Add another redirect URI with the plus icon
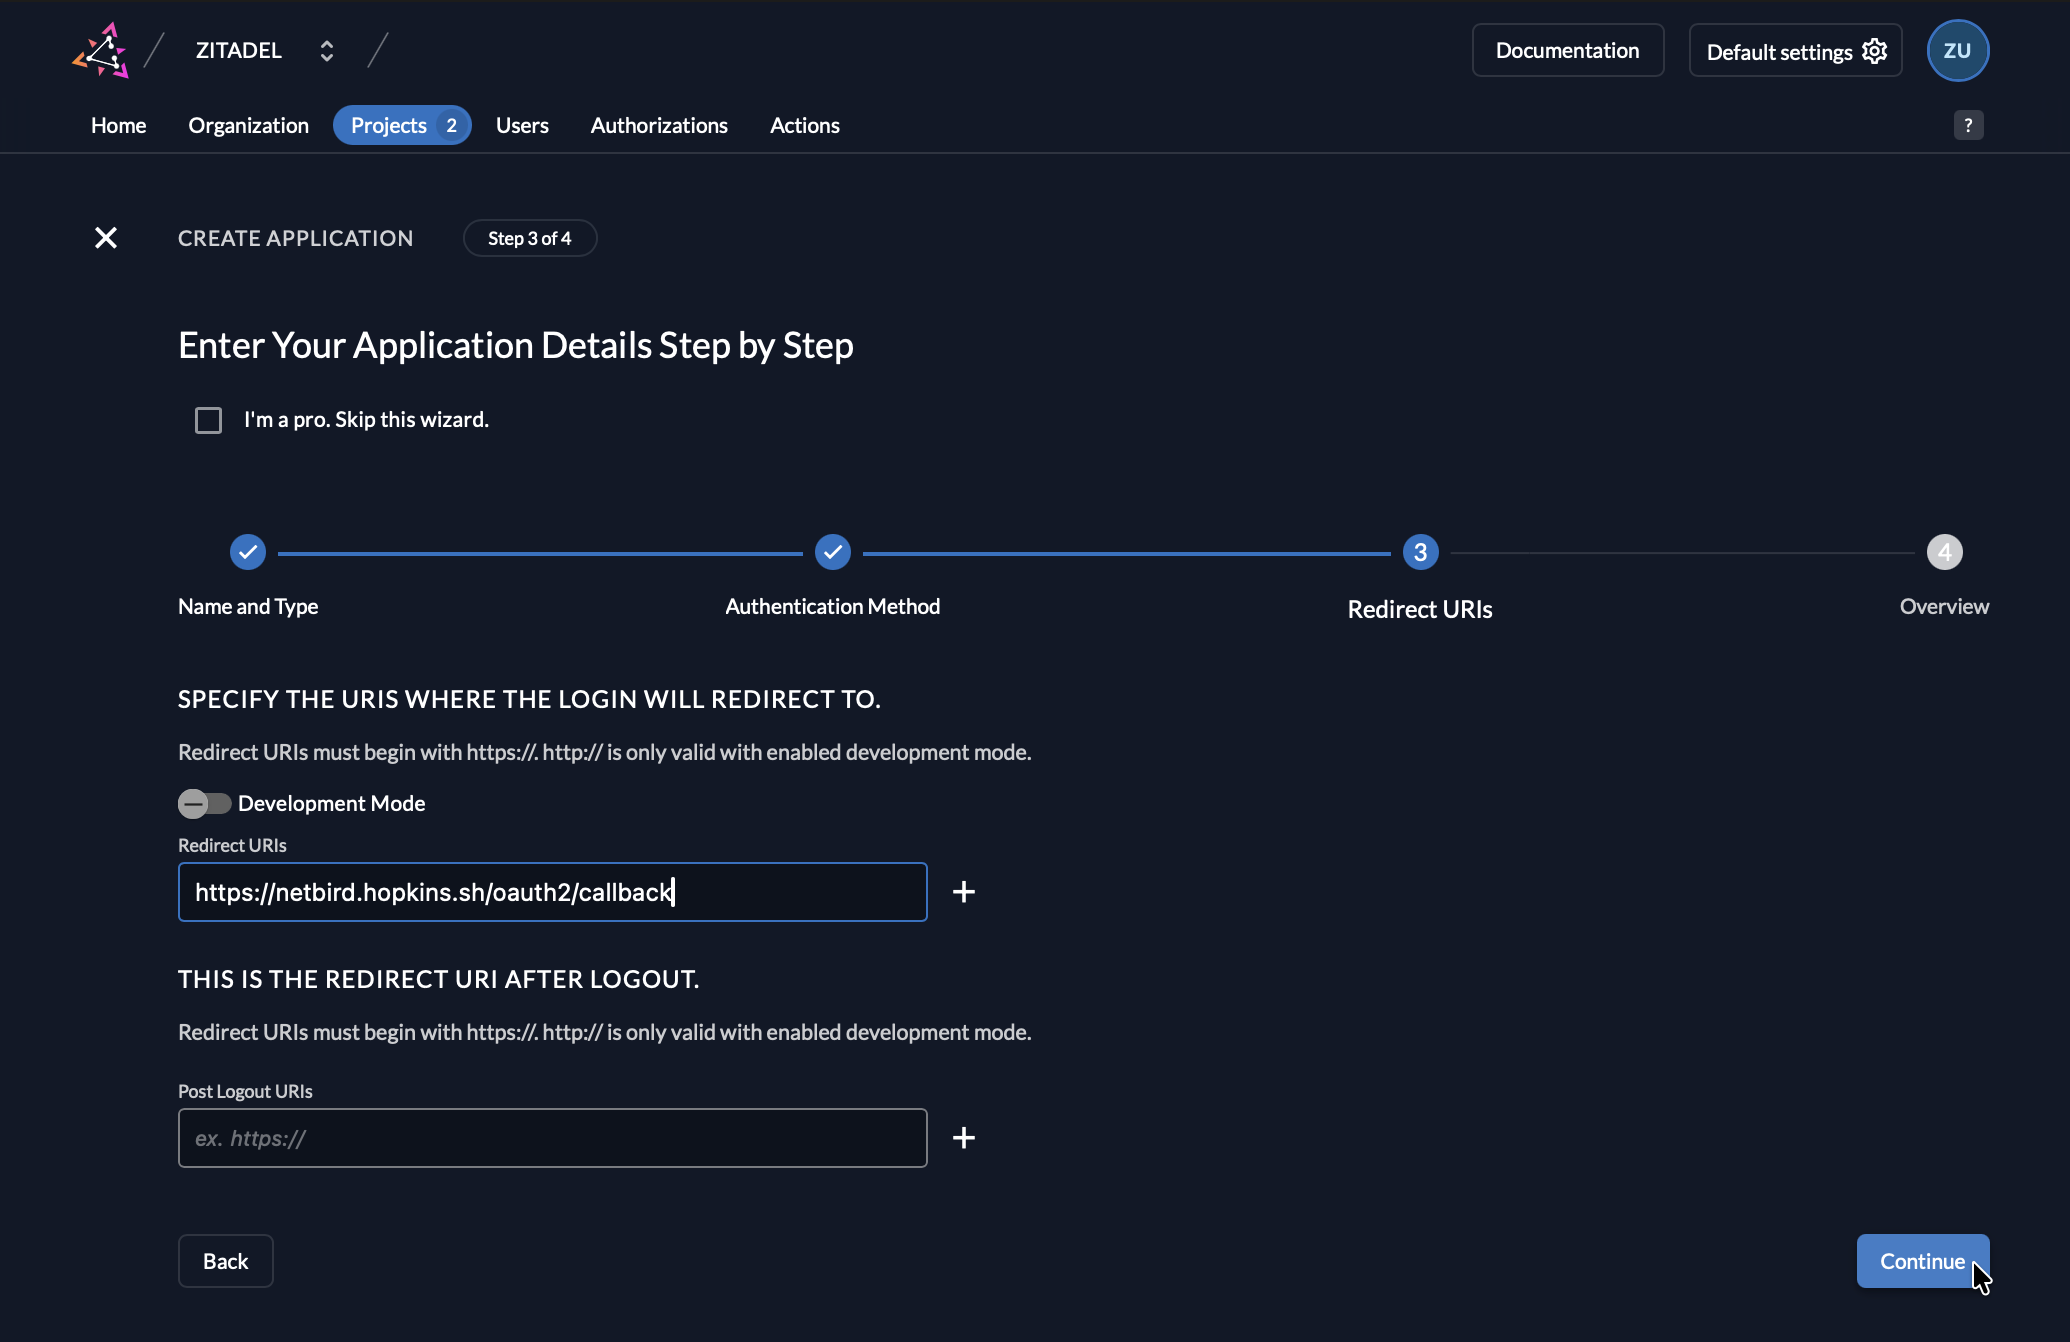 [964, 891]
